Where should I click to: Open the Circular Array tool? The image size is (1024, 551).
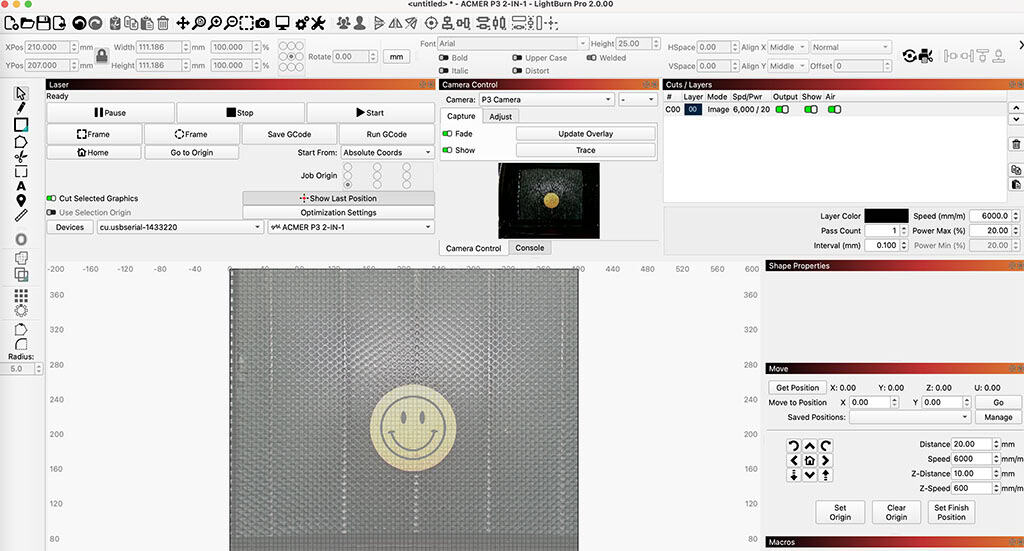(x=21, y=310)
